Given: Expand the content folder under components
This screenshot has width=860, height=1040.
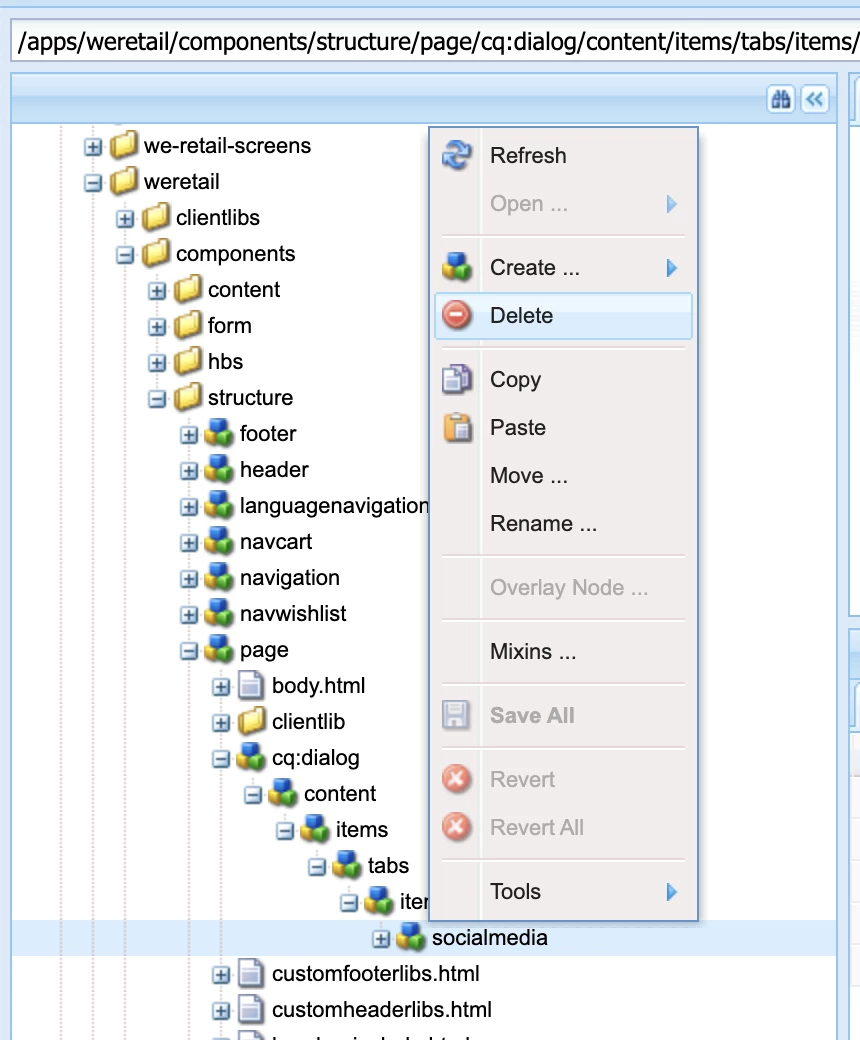Looking at the screenshot, I should click(x=157, y=291).
